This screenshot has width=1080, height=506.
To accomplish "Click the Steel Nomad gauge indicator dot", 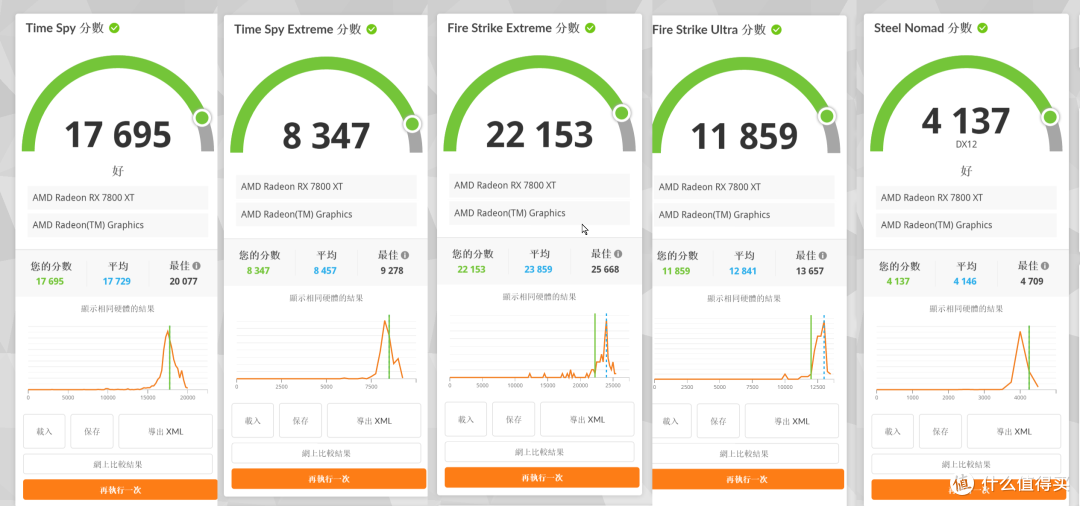I will (x=1050, y=116).
